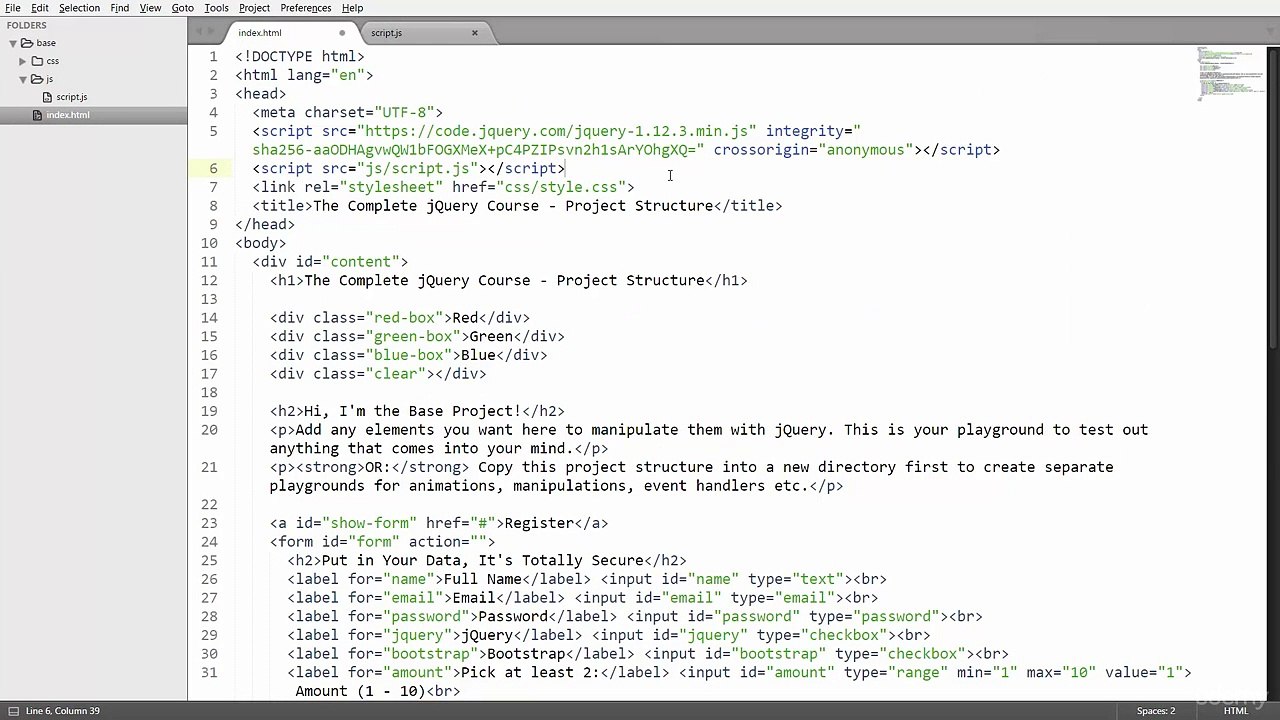This screenshot has height=720, width=1280.
Task: Click the jQuery CDN URL string
Action: (x=556, y=131)
